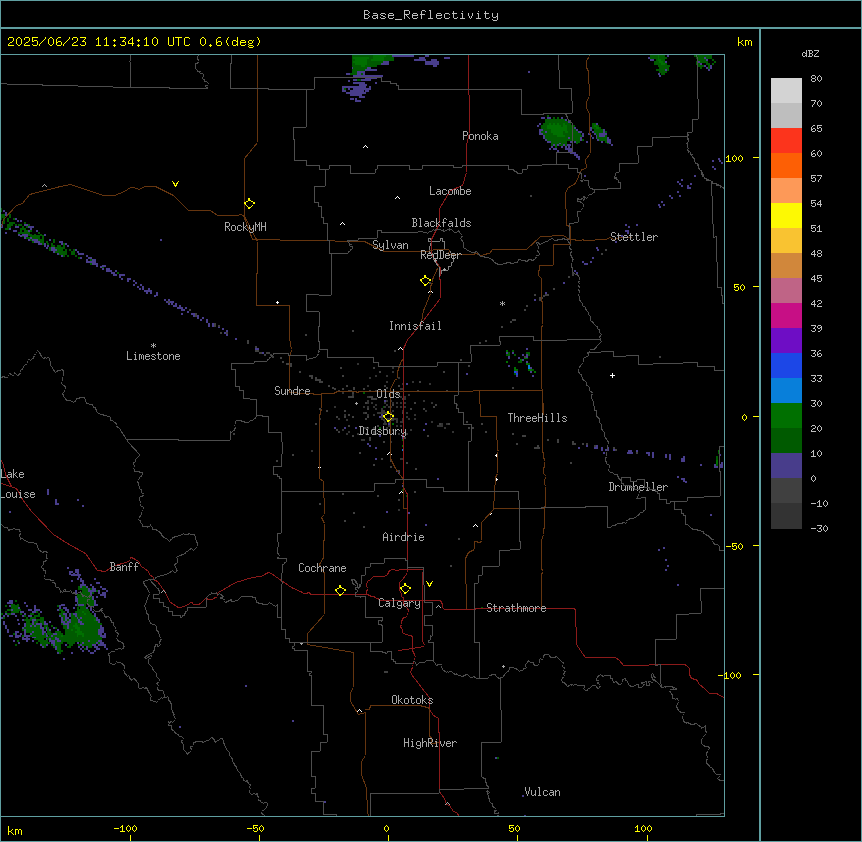Viewport: 862px width, 842px height.
Task: Click the RockyMH label
Action: click(x=245, y=227)
